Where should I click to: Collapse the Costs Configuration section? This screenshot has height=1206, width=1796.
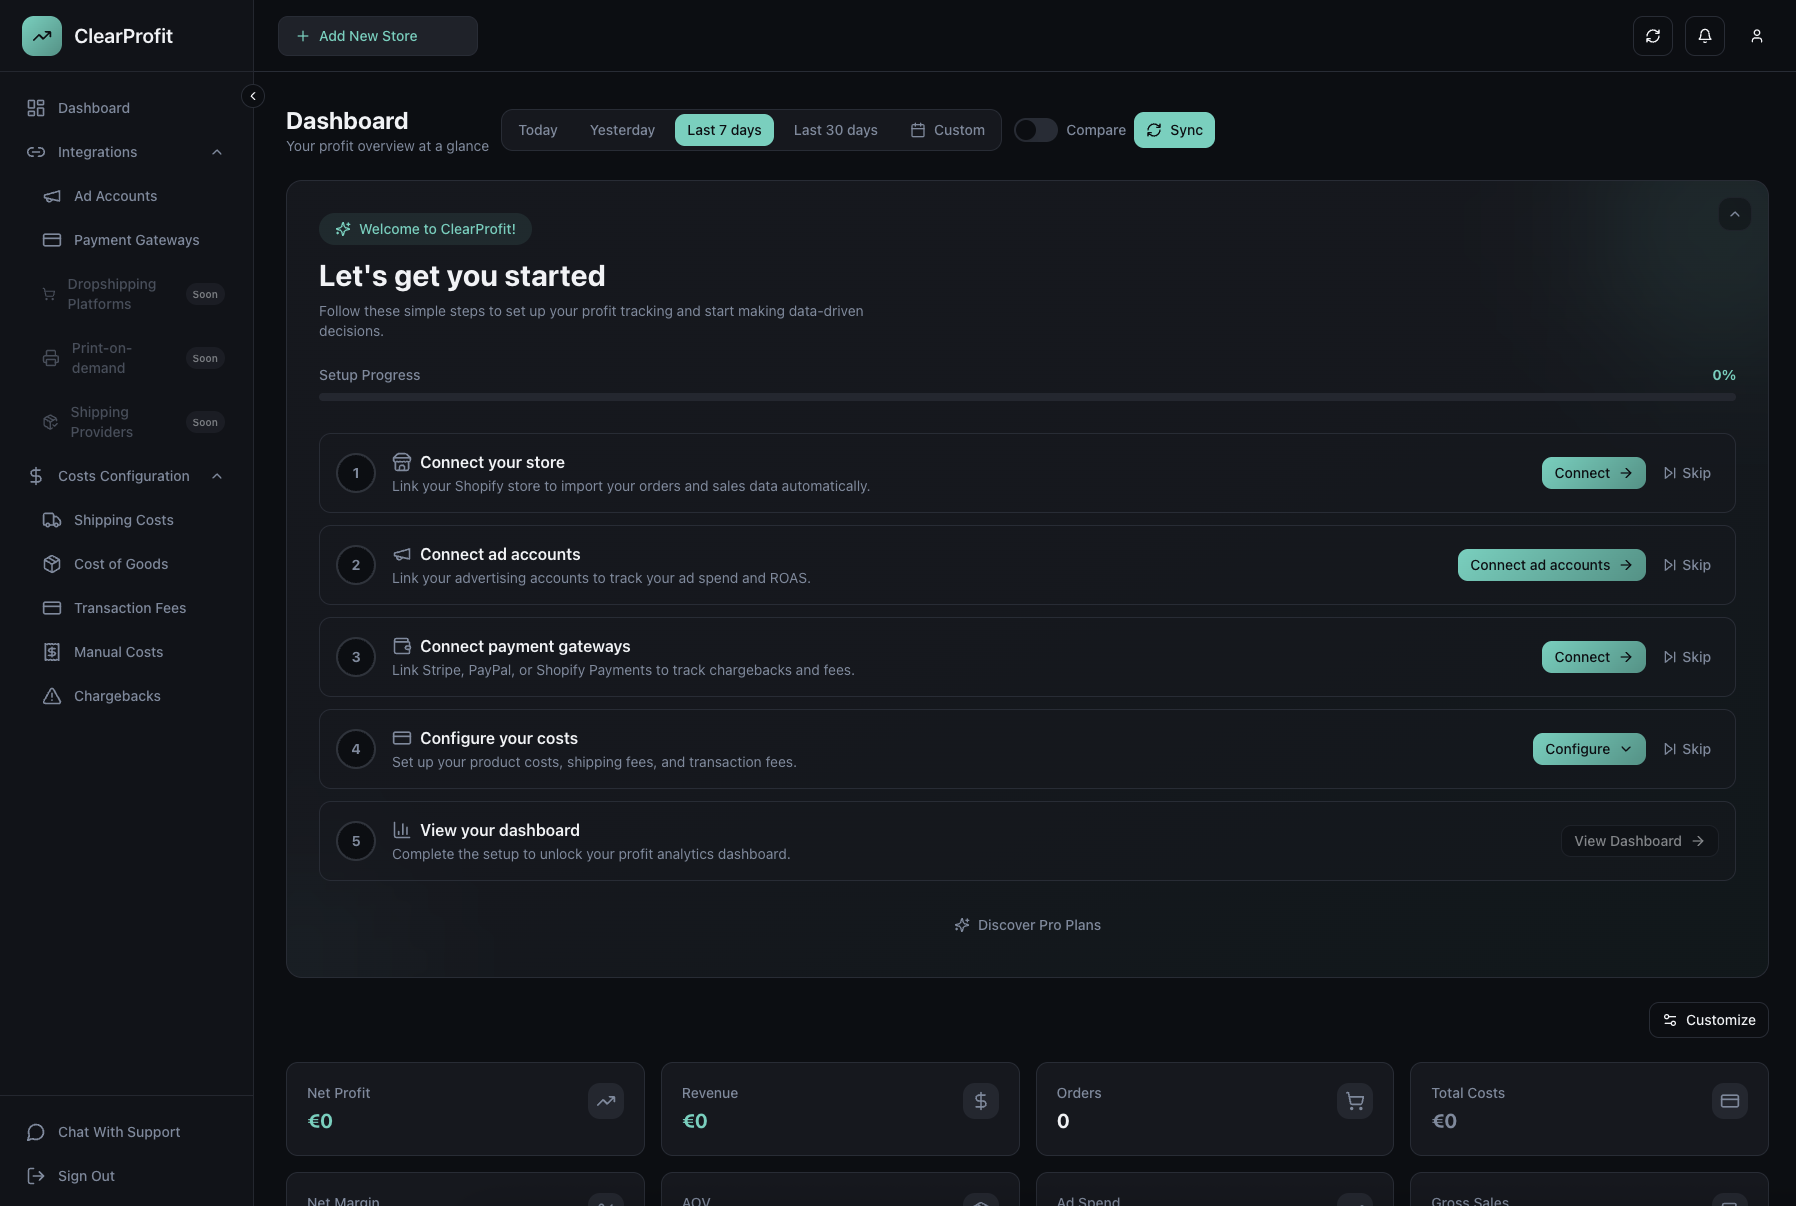pos(217,476)
